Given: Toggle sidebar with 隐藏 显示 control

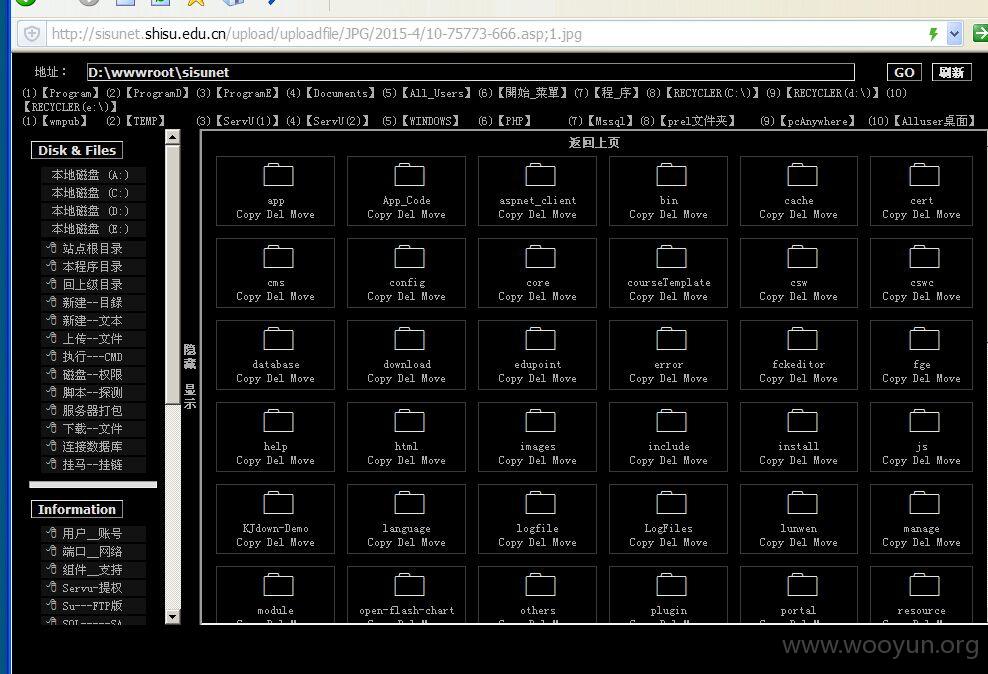Looking at the screenshot, I should [190, 376].
